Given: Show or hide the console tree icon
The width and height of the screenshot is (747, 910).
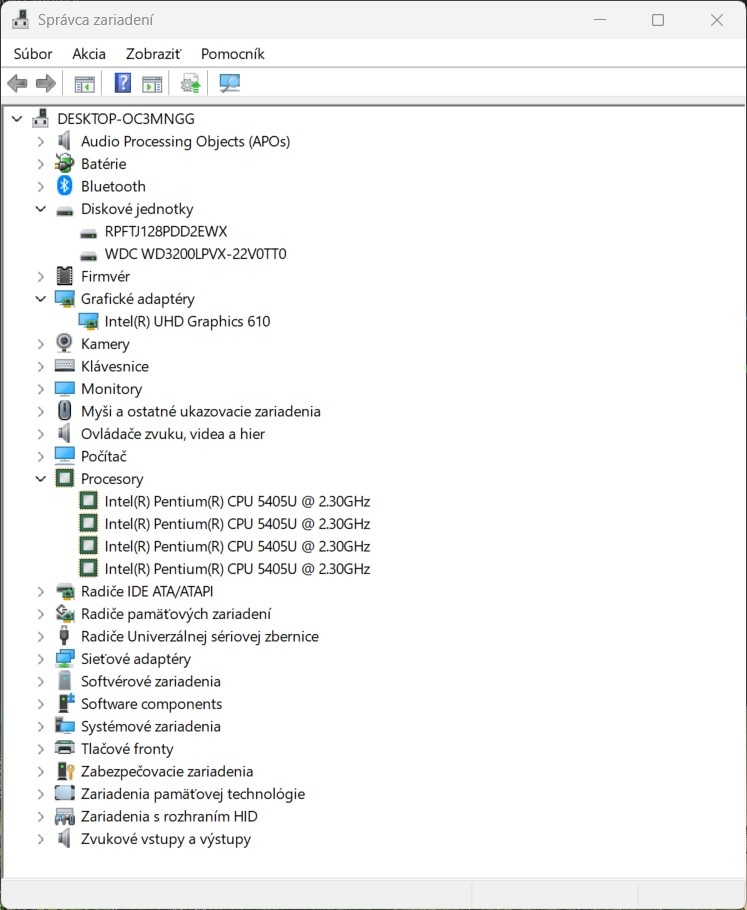Looking at the screenshot, I should [x=84, y=84].
